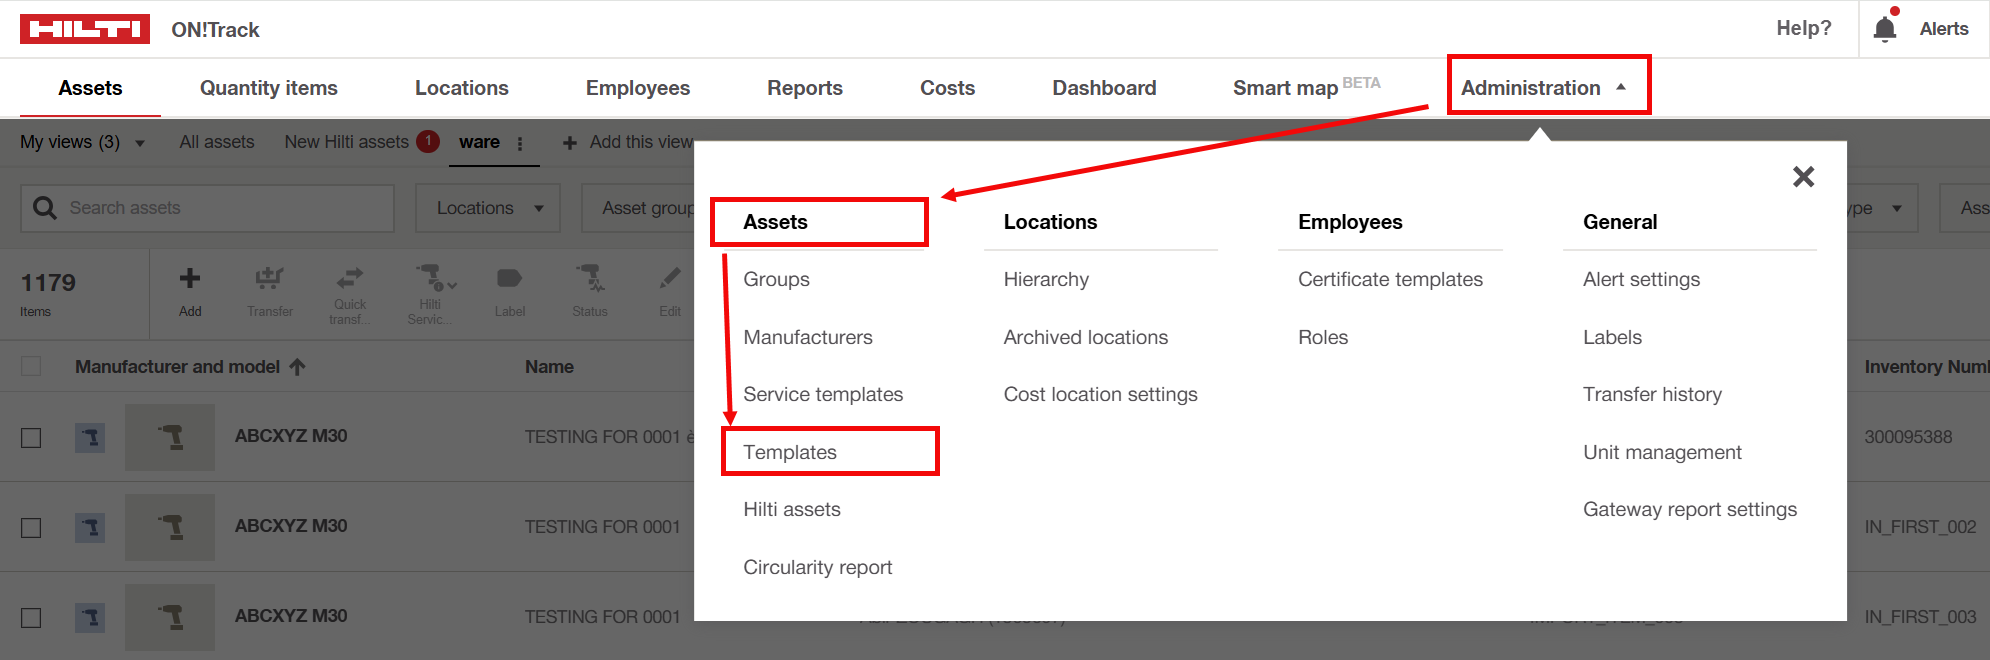Screen dimensions: 1990x660
Task: Select the second ABCXYZ M30 row checkbox
Action: click(32, 527)
